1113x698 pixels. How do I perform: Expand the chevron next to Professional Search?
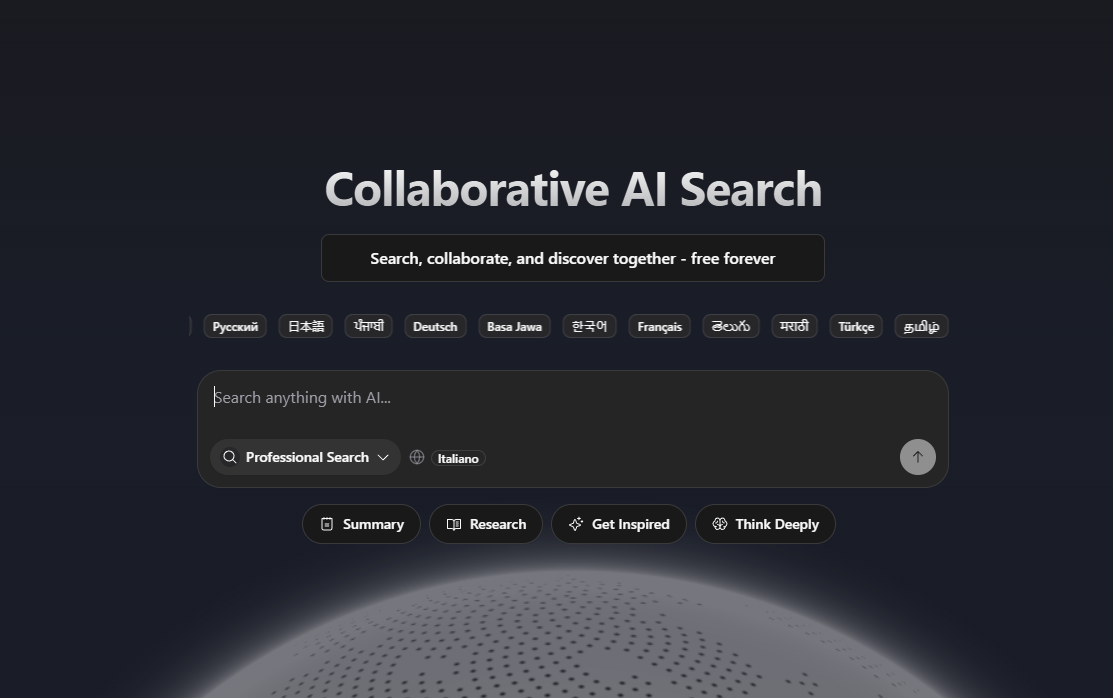coord(383,457)
